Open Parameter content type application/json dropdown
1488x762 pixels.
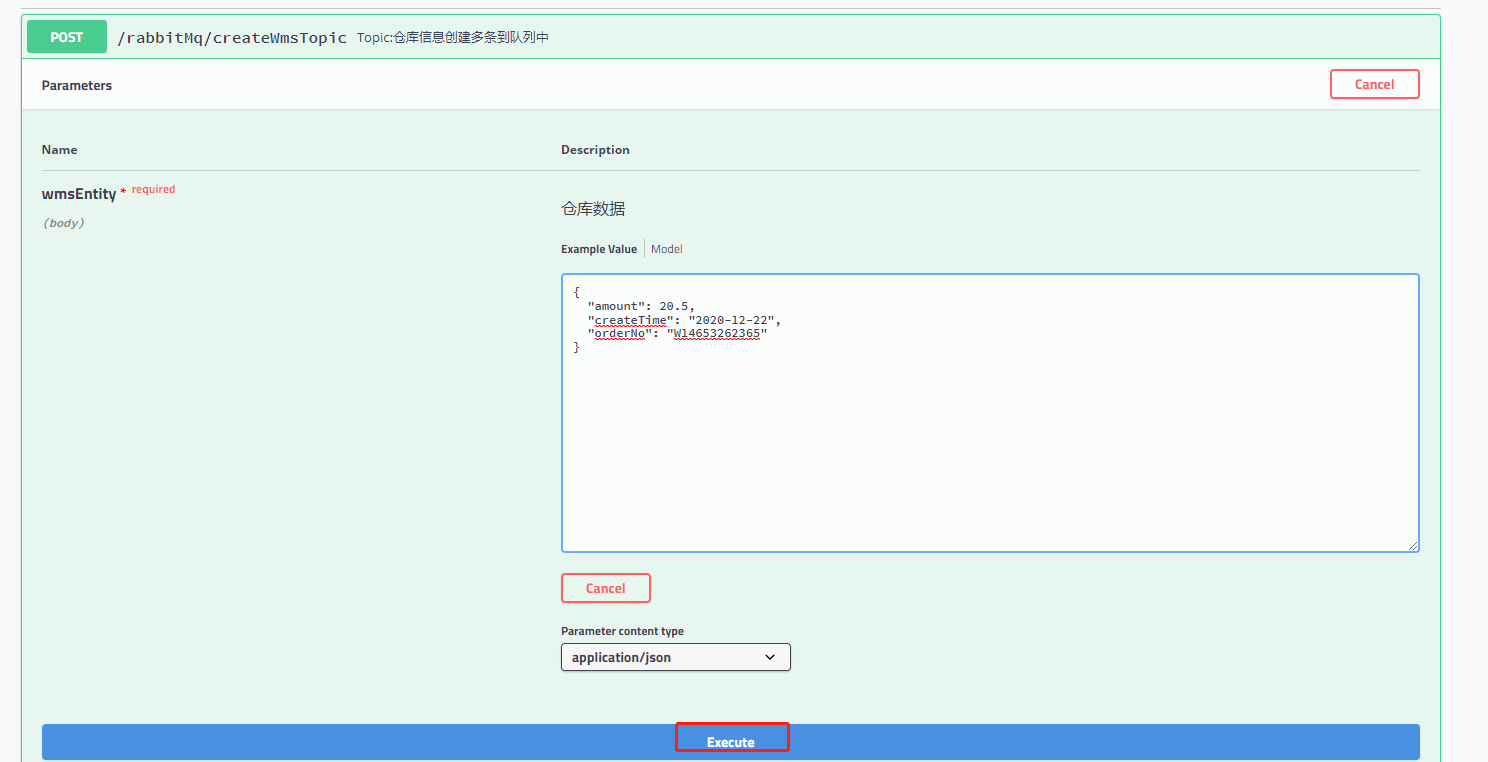point(675,657)
